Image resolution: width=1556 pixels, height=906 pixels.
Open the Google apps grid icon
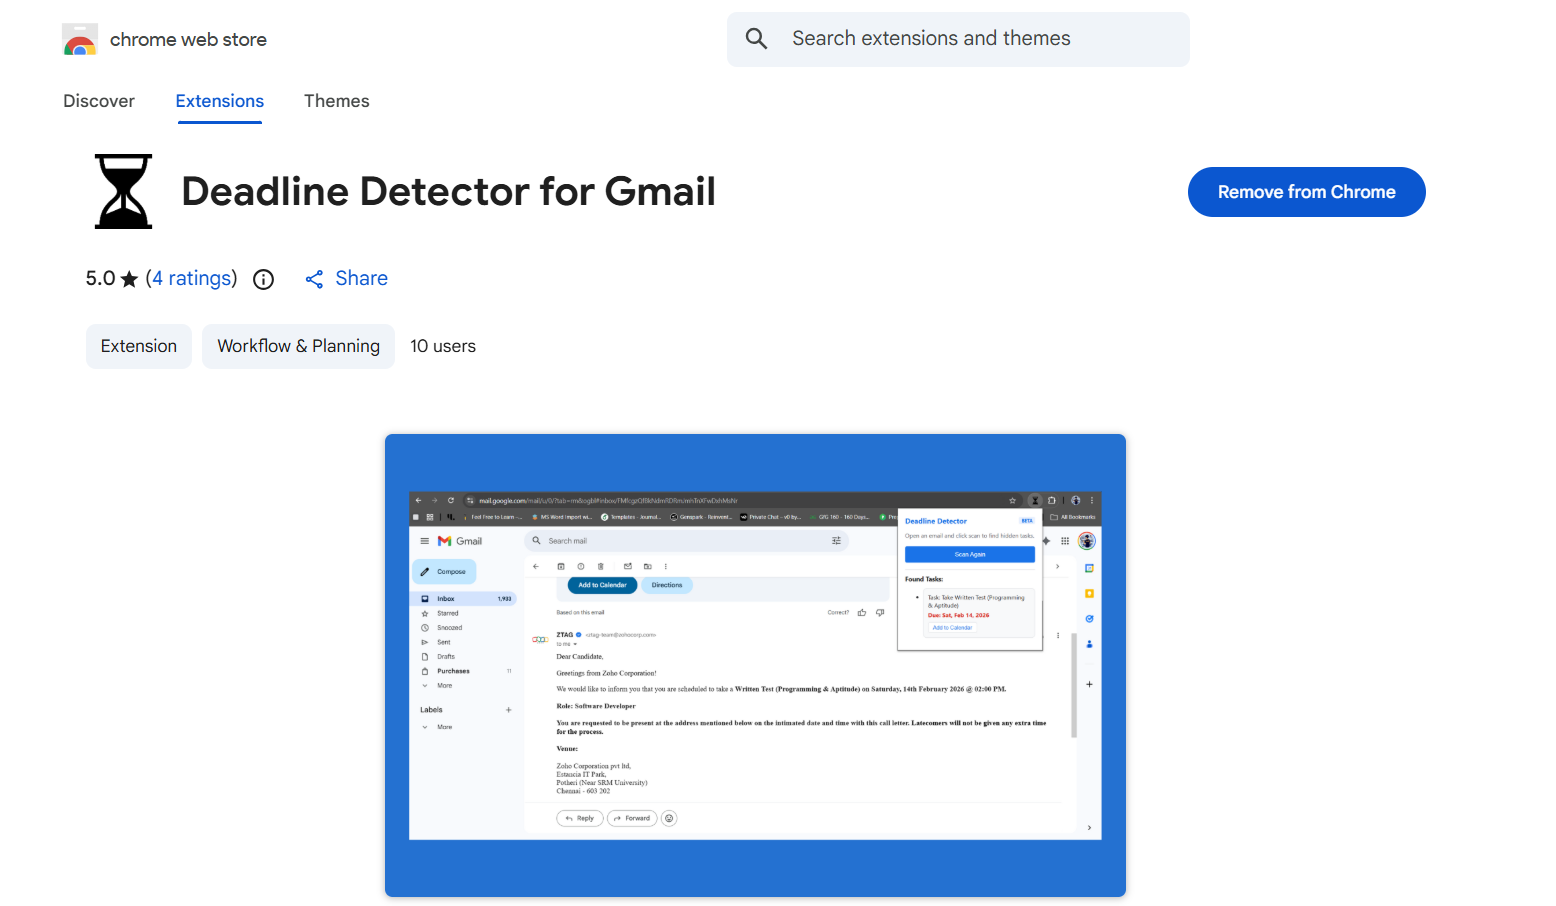[1065, 541]
